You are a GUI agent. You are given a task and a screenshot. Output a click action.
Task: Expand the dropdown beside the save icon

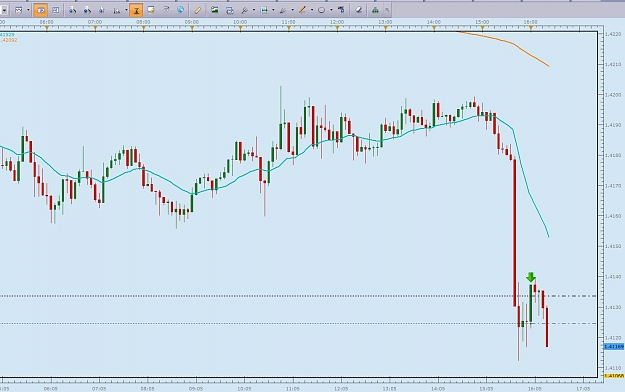pos(273,10)
